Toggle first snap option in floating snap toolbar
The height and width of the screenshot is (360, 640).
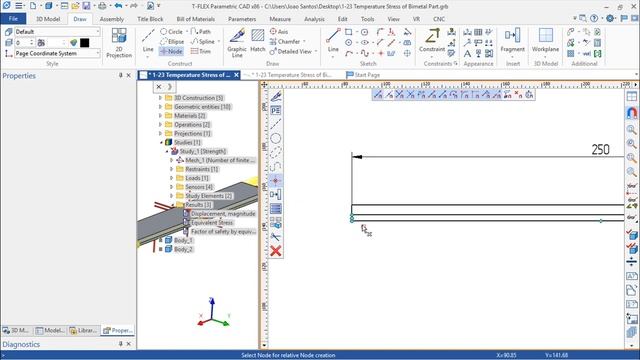[x=378, y=95]
